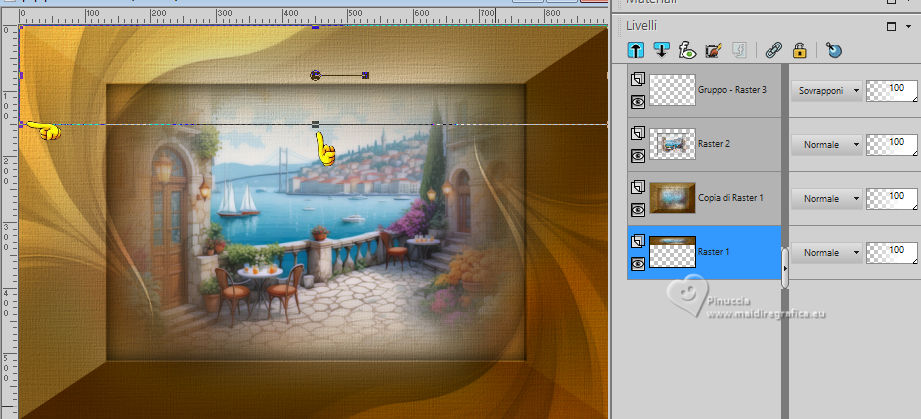The height and width of the screenshot is (419, 921).
Task: Click layer type icon of Raster 1
Action: [638, 241]
